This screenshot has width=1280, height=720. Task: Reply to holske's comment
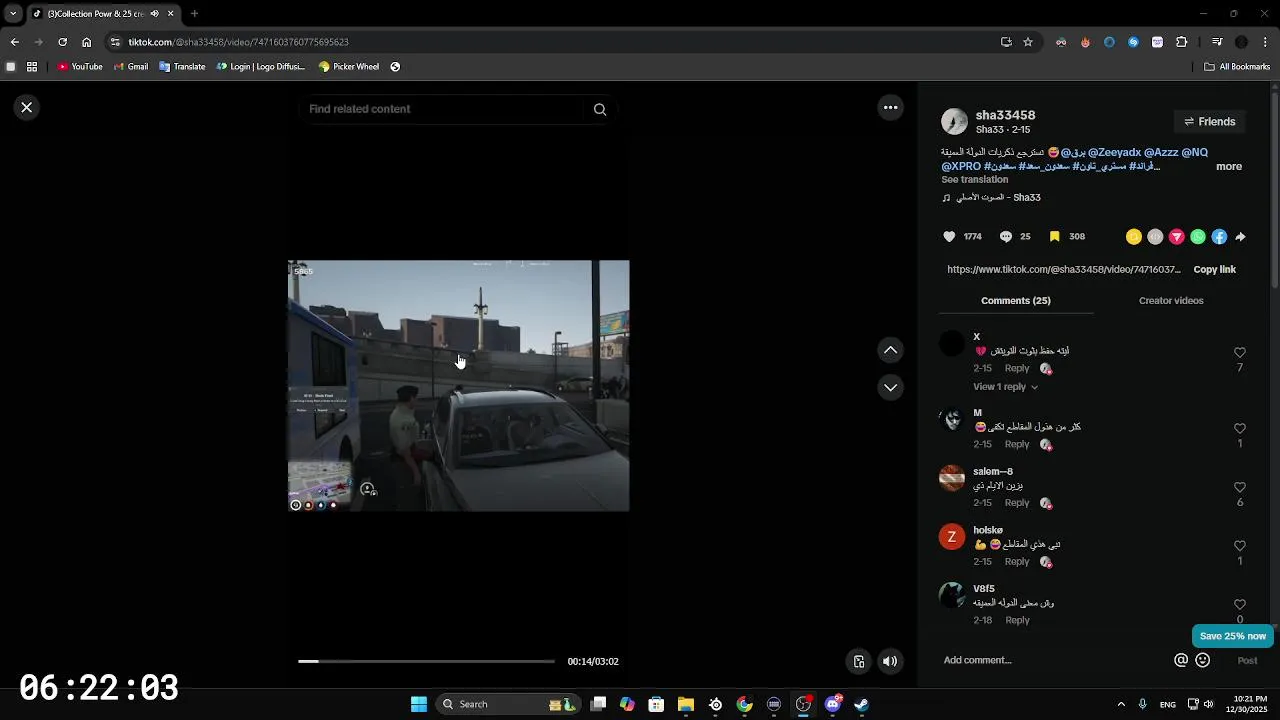tap(1017, 562)
